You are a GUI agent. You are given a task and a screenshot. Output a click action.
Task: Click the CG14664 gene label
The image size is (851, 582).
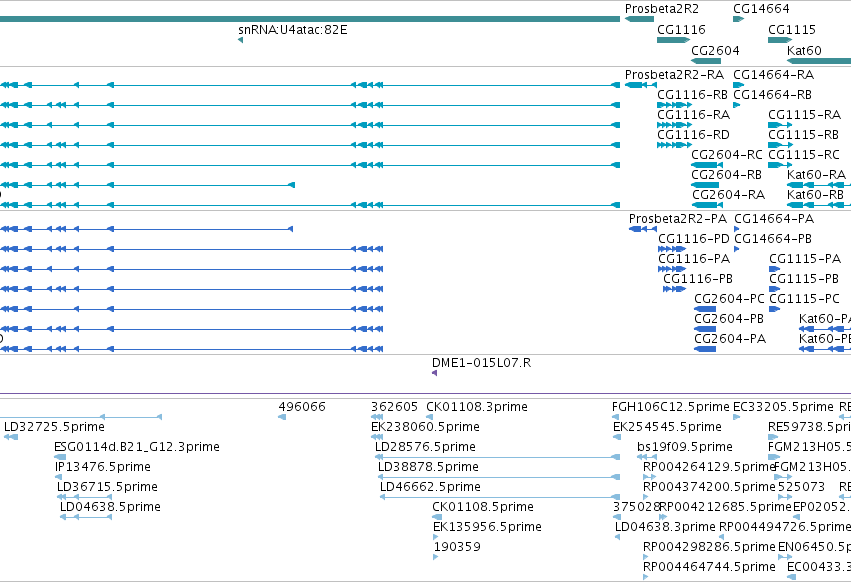(x=761, y=9)
